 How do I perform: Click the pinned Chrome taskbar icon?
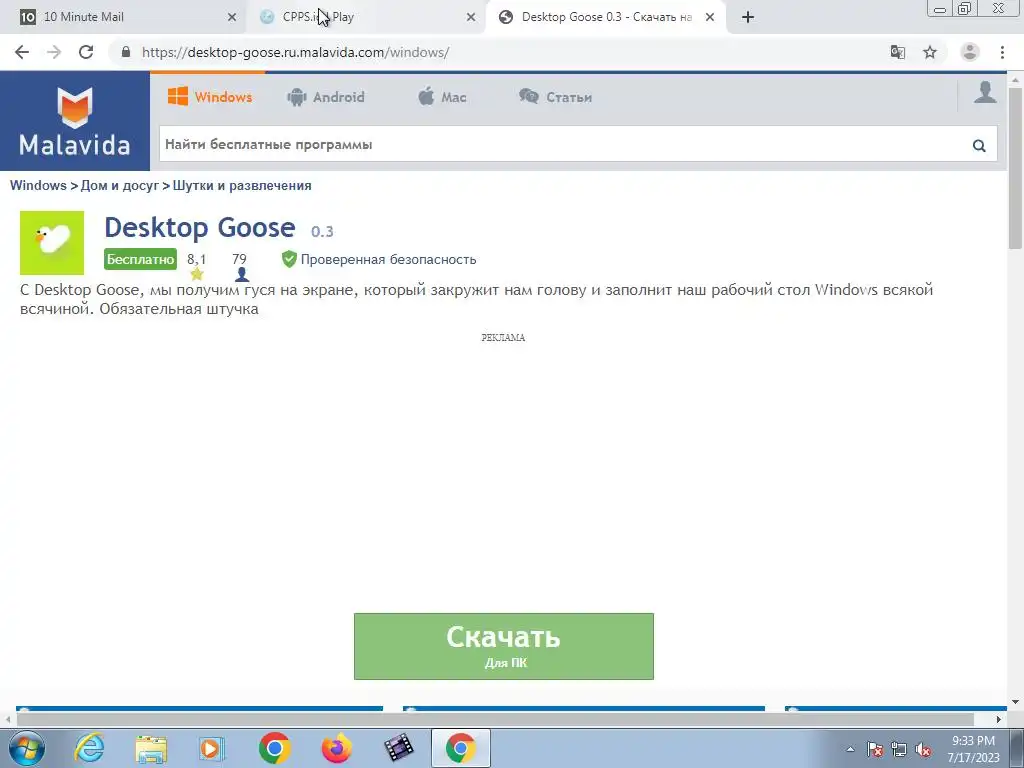pyautogui.click(x=274, y=748)
